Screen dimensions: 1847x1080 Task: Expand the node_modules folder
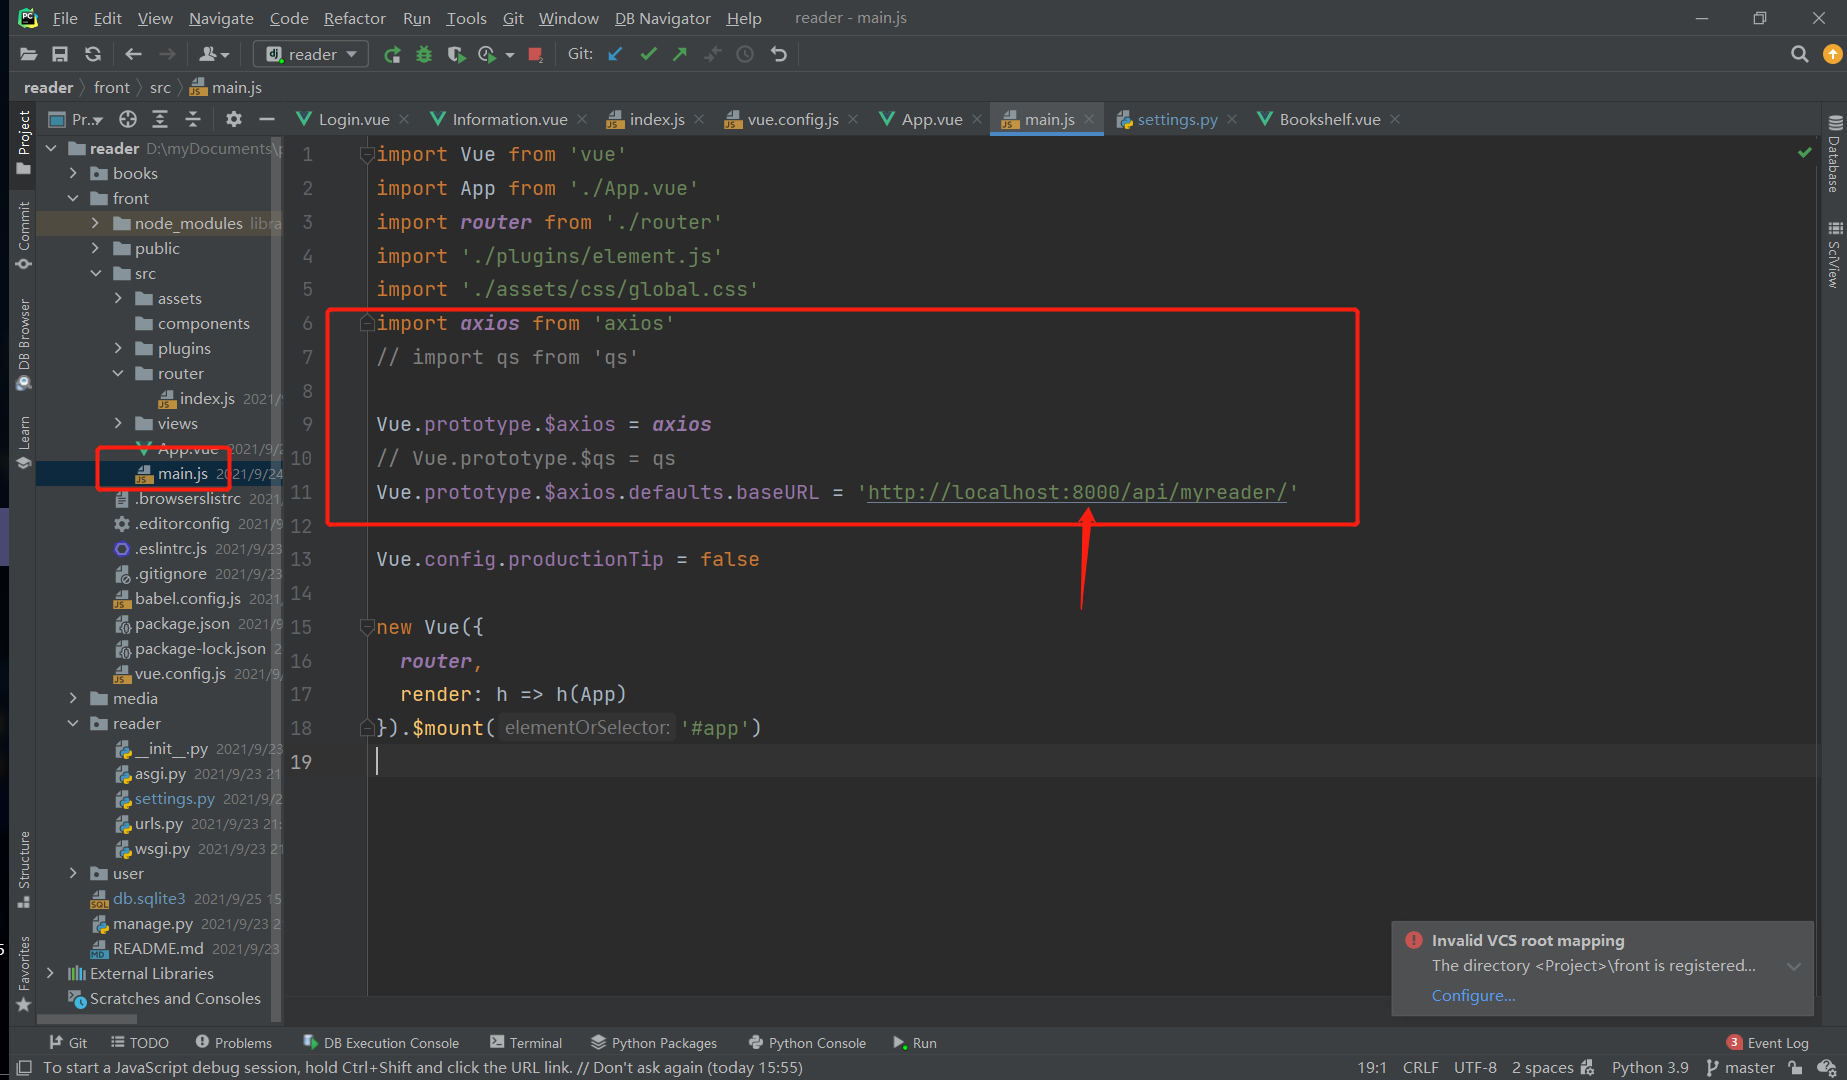point(95,223)
